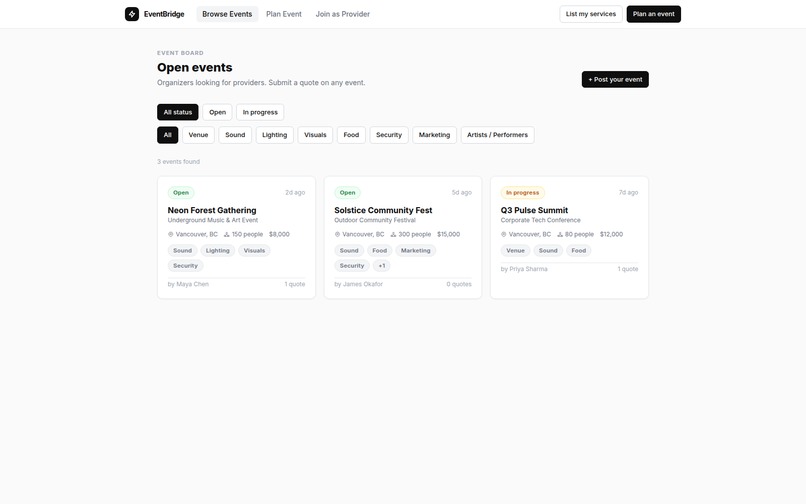Click Marketing tag on Solstice Community Fest card
This screenshot has height=504, width=806.
[x=415, y=250]
